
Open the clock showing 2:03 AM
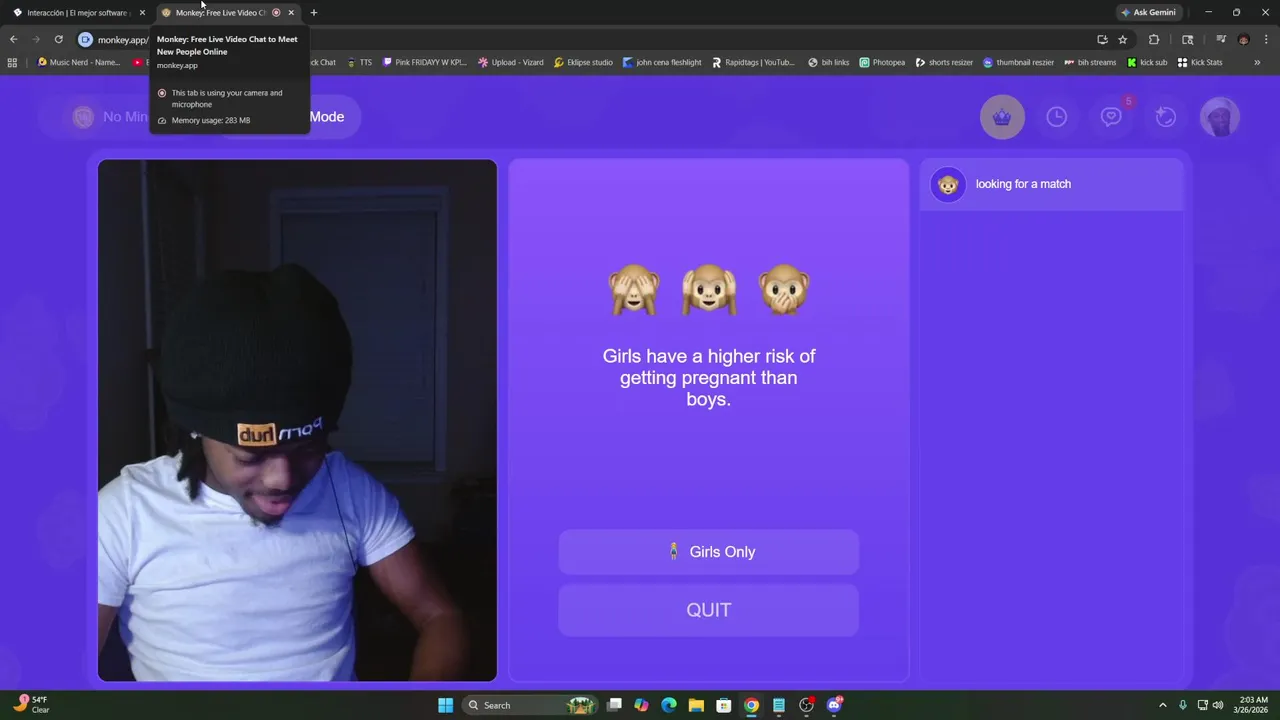1253,705
